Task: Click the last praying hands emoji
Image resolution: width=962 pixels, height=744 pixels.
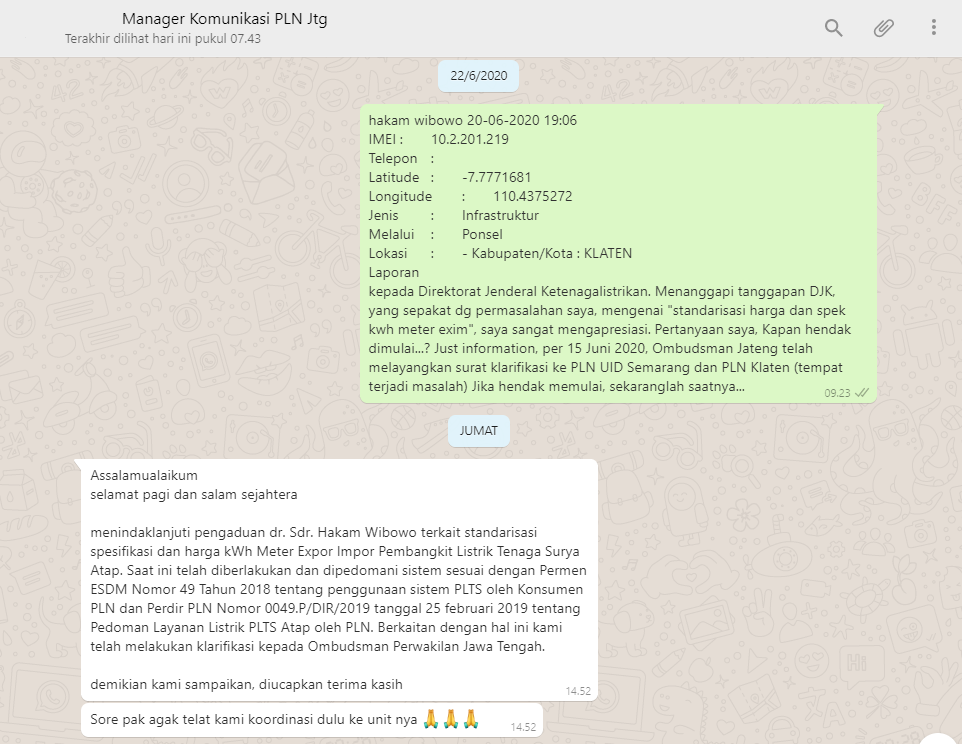Action: click(471, 719)
